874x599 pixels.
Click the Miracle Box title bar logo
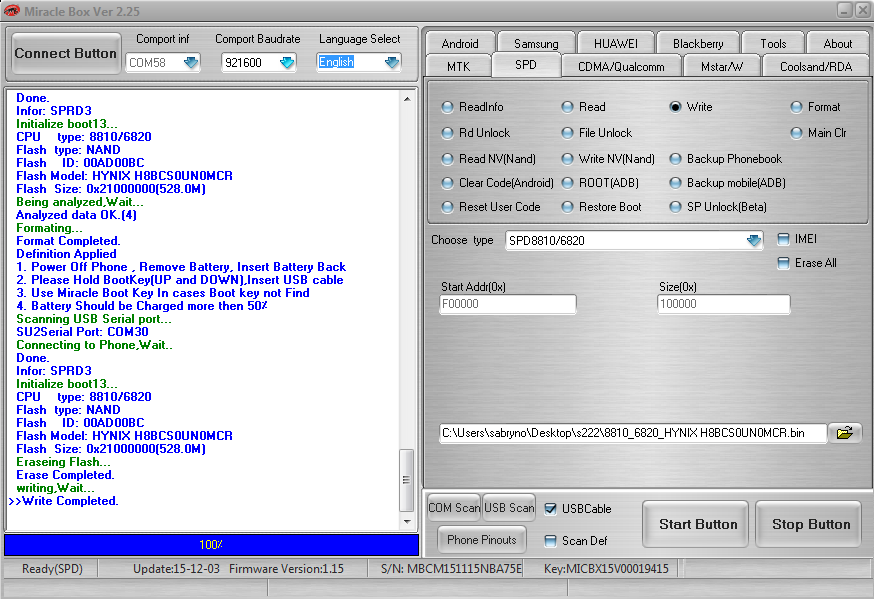click(11, 11)
